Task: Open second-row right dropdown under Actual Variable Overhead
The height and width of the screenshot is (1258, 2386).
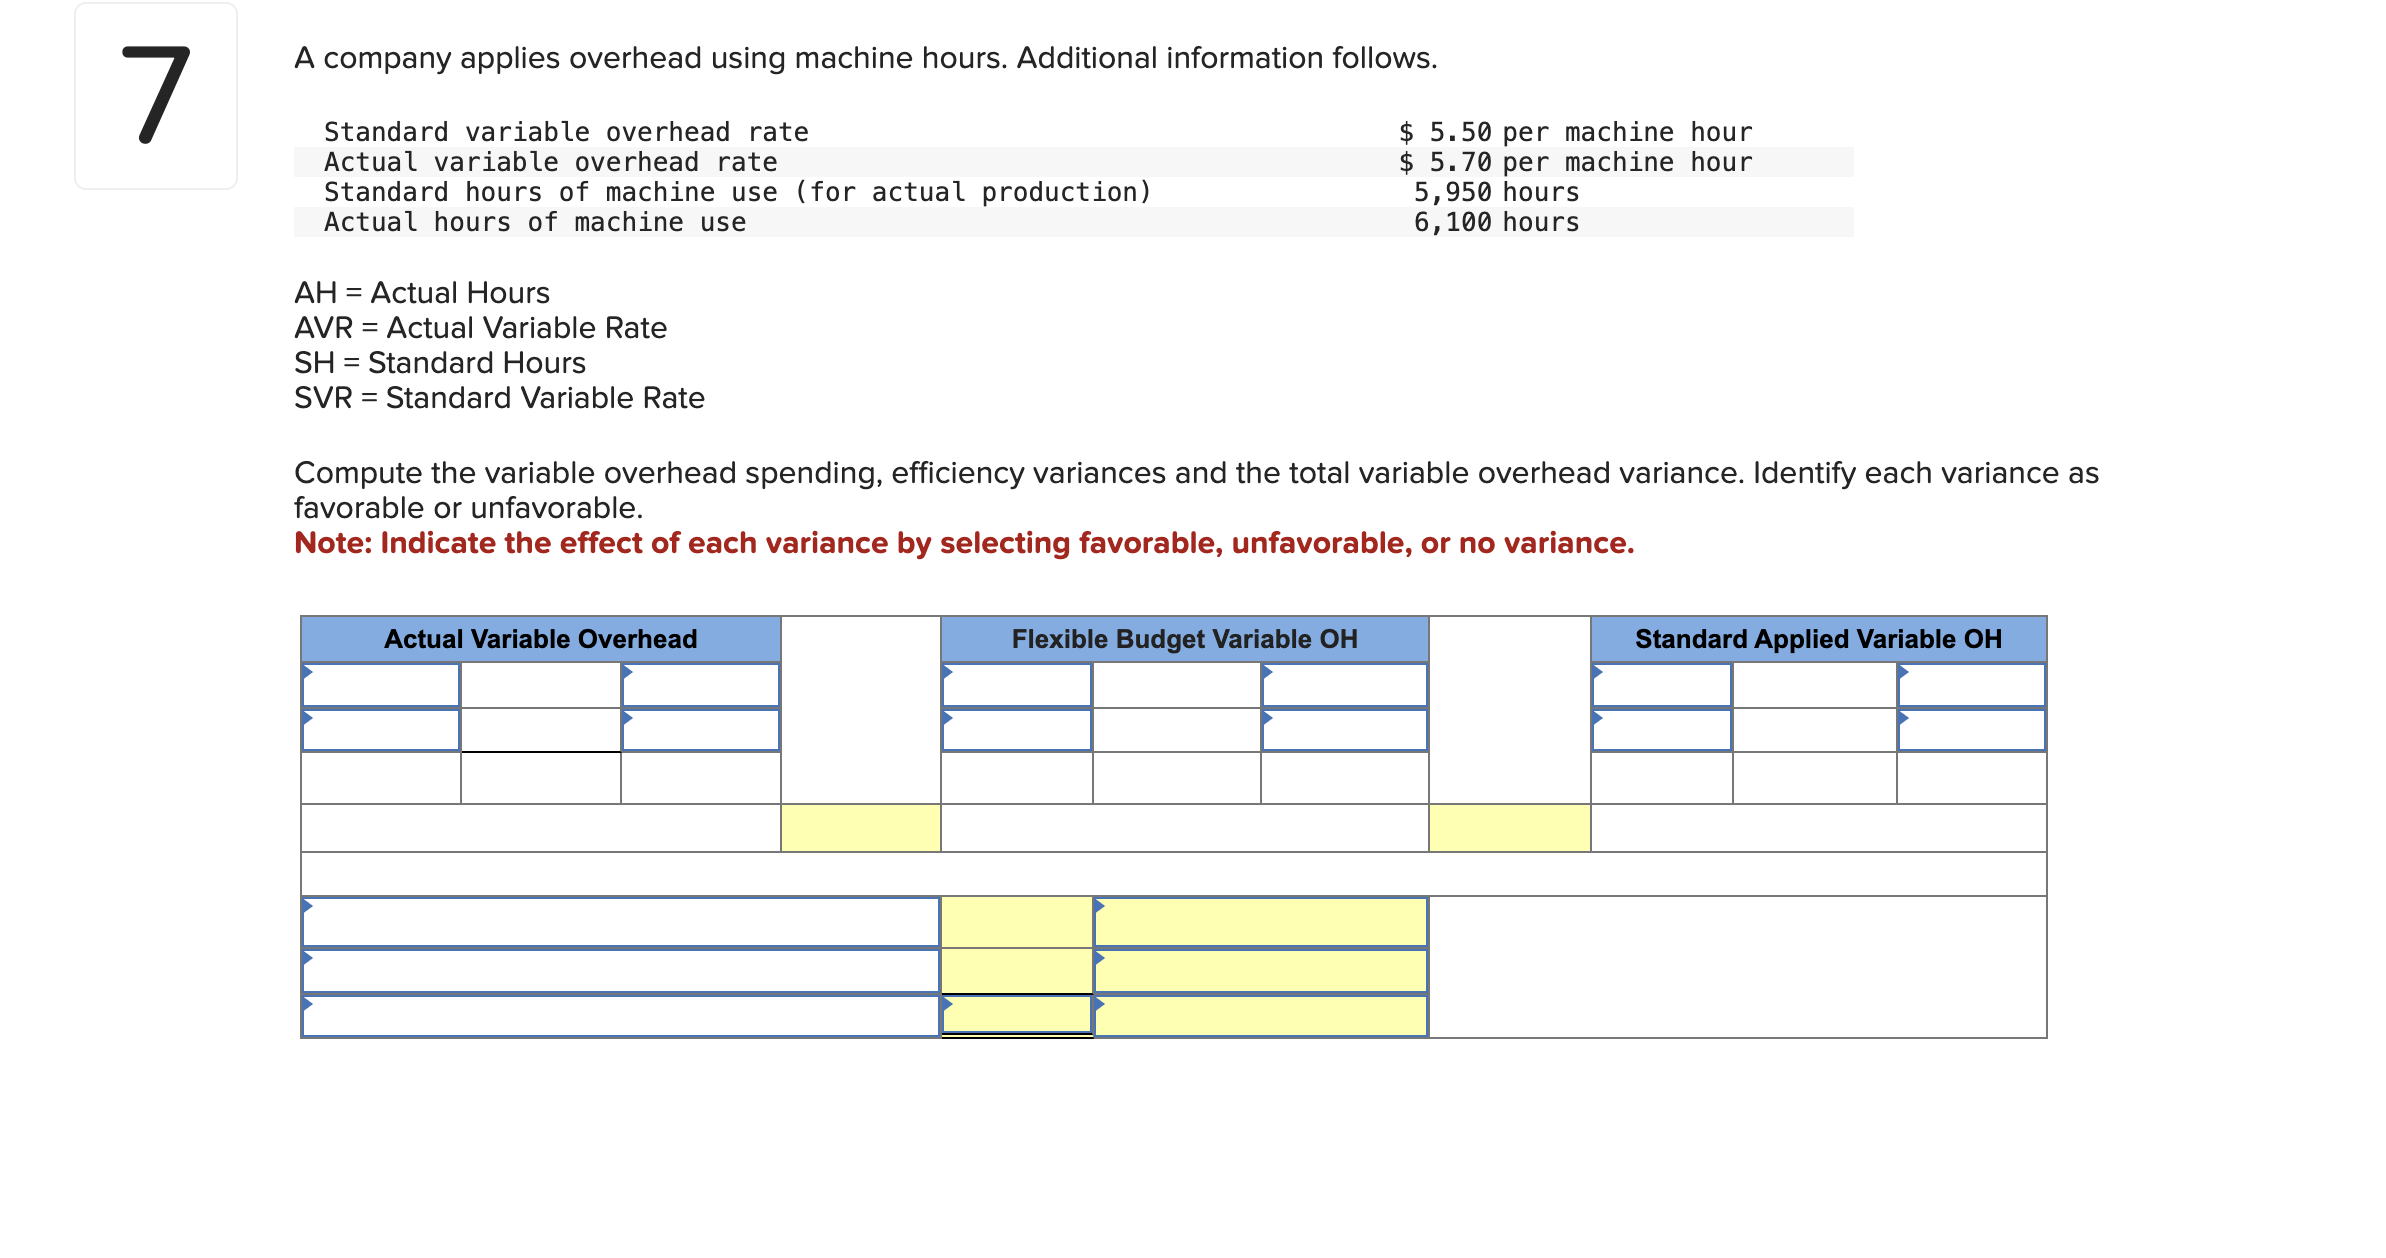Action: [700, 730]
